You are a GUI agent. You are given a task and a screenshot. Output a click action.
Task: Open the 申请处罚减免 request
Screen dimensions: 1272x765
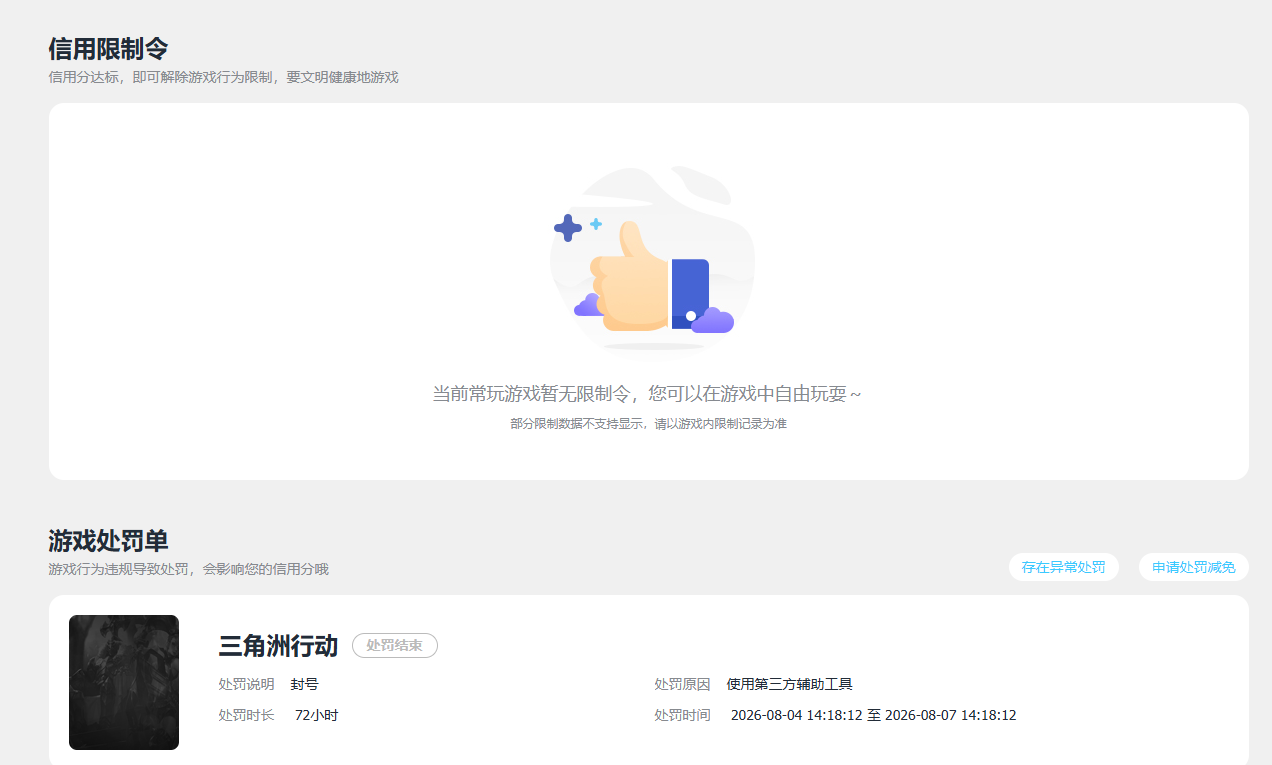coord(1193,567)
